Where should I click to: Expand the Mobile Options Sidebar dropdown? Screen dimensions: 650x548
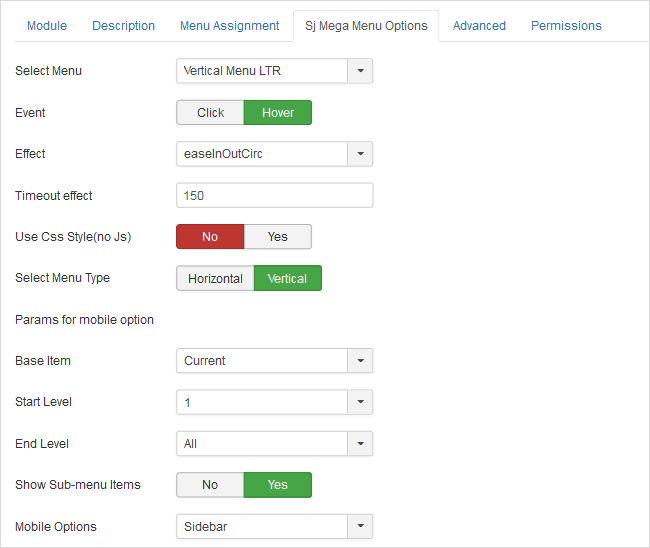pos(360,526)
